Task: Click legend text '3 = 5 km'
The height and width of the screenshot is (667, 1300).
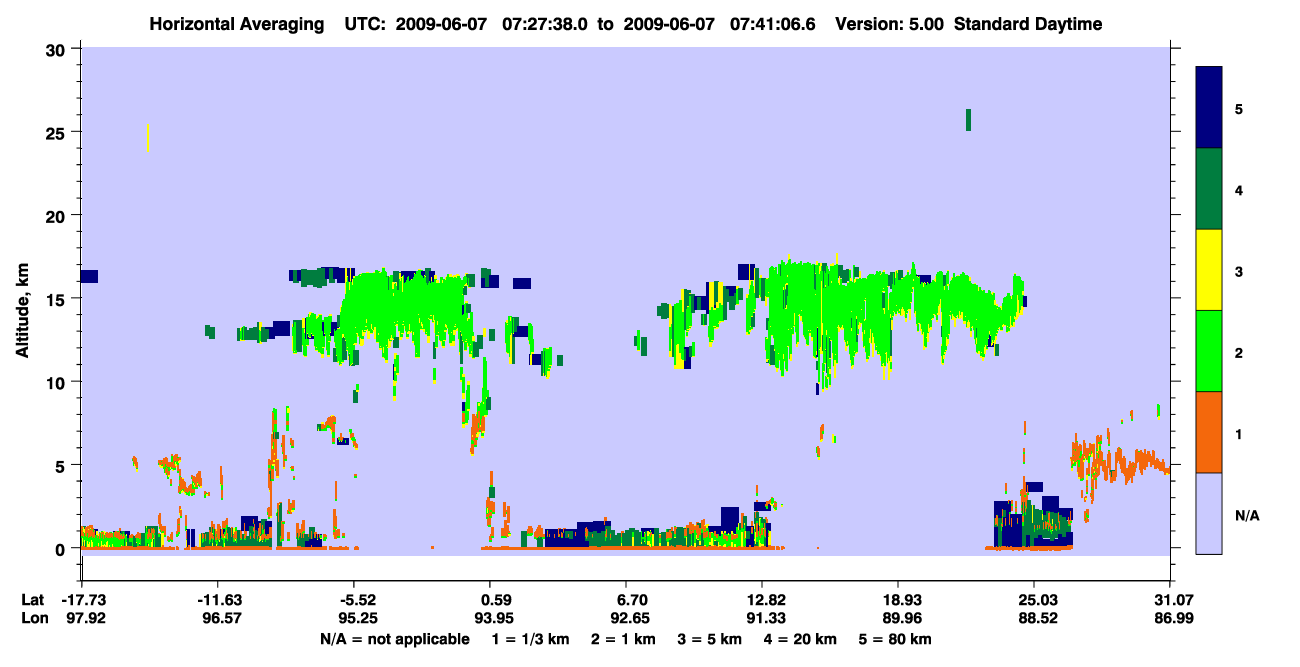Action: 710,639
